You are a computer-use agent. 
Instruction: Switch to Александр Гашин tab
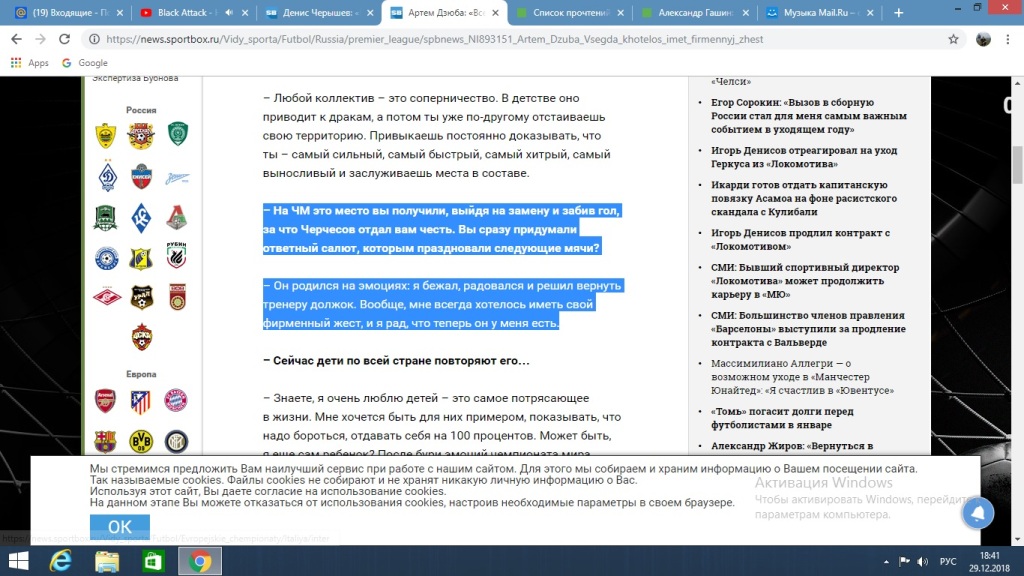tap(694, 12)
